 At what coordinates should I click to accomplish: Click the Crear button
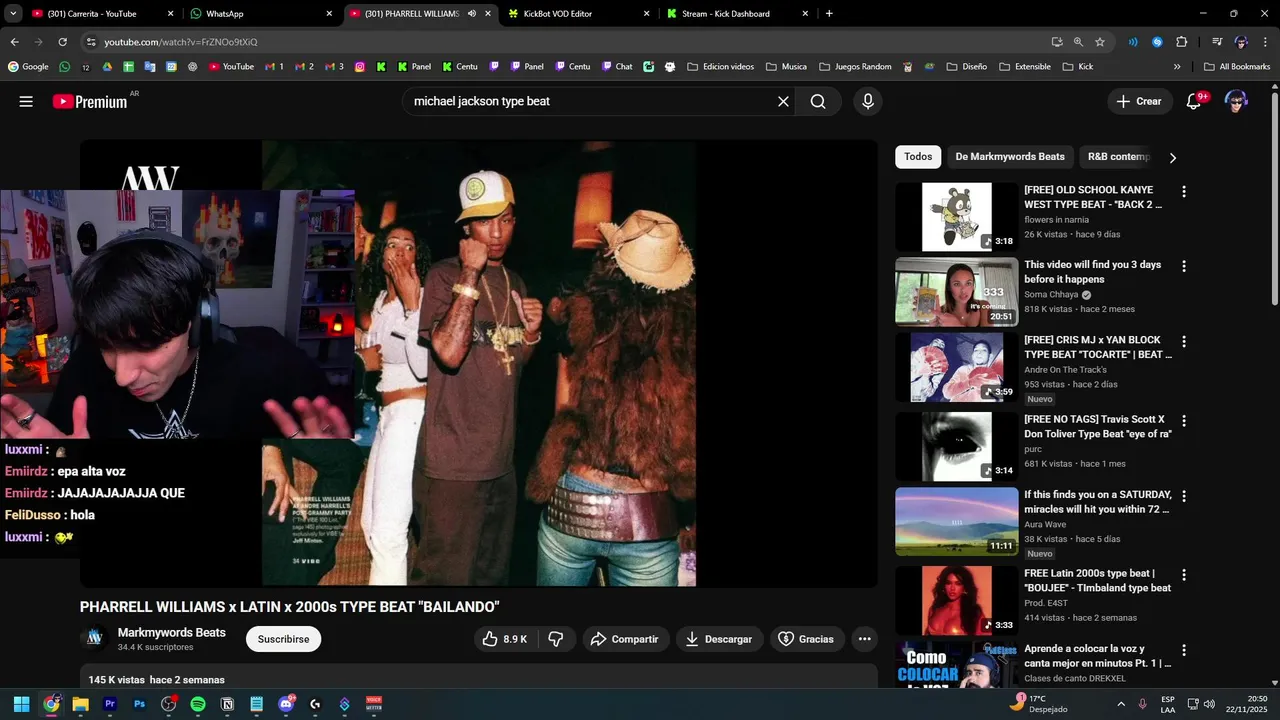[x=1140, y=101]
